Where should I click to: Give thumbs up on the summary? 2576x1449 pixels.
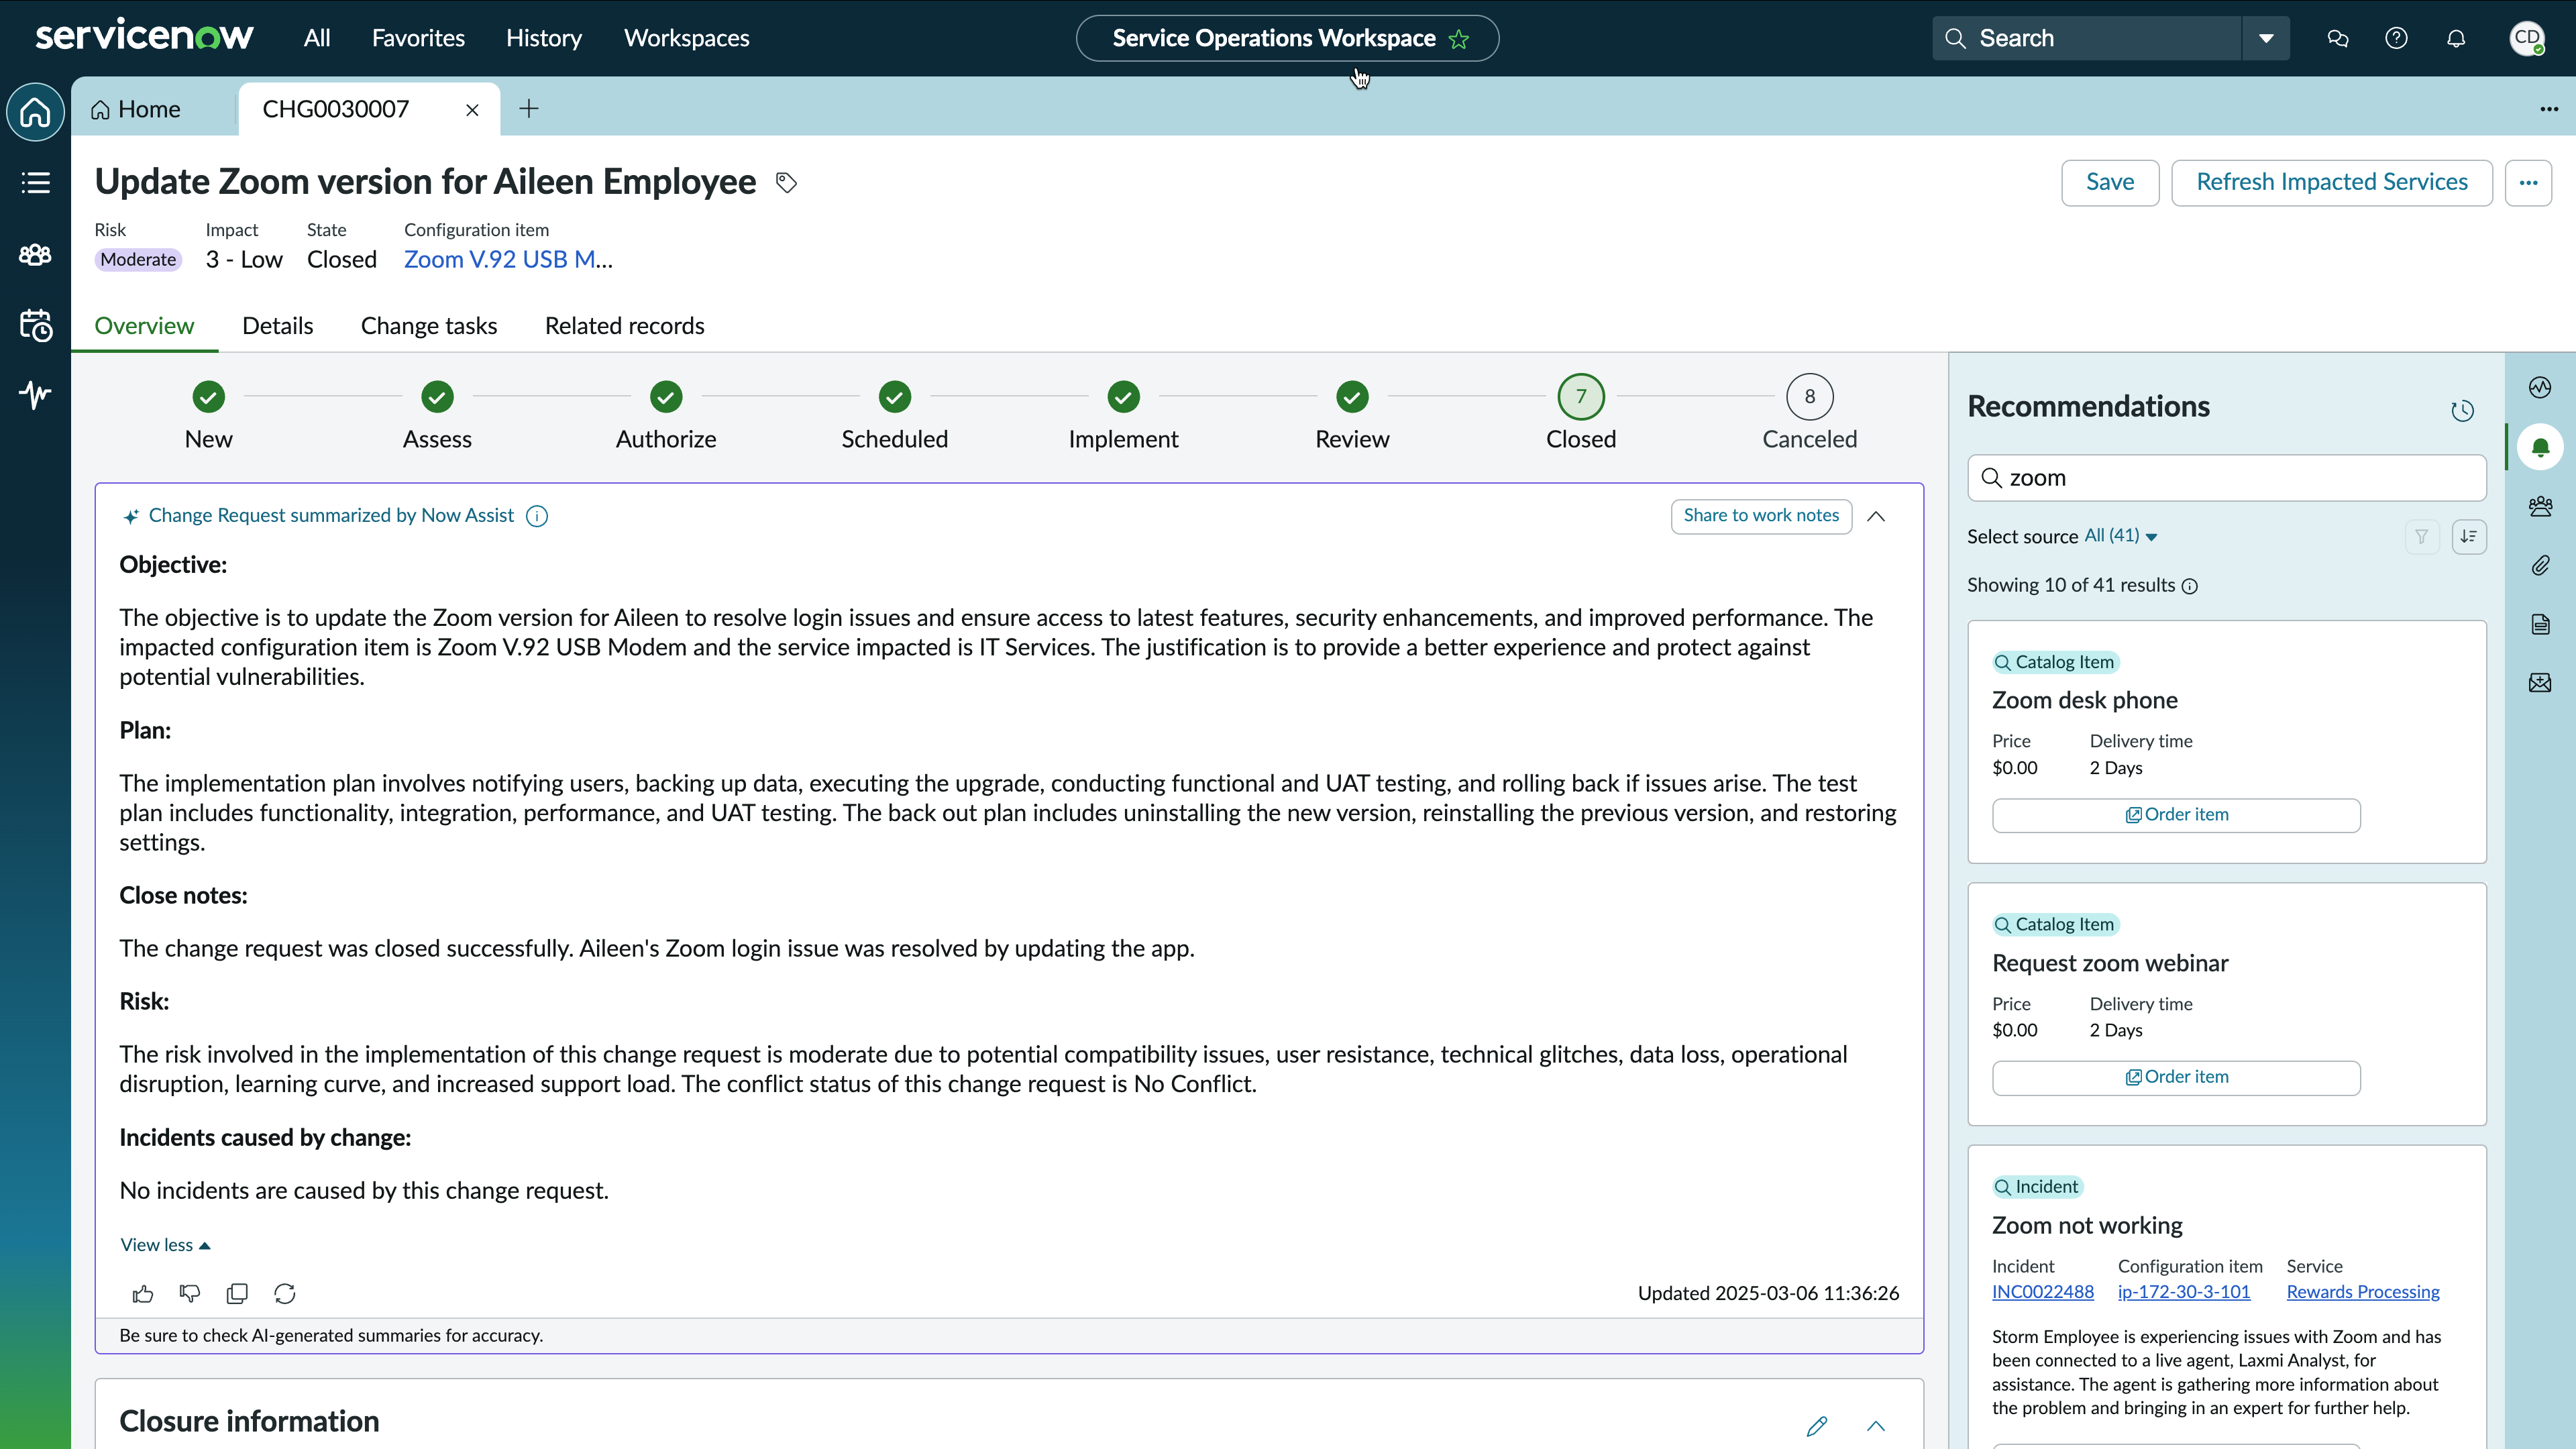143,1294
